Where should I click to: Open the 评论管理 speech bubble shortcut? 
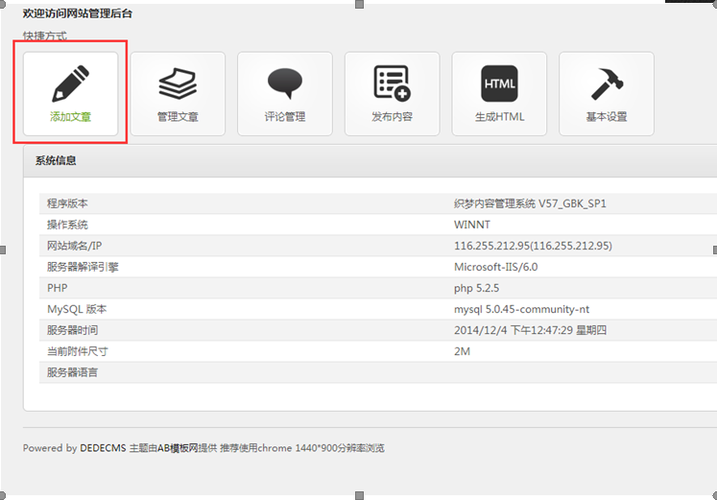(x=285, y=93)
